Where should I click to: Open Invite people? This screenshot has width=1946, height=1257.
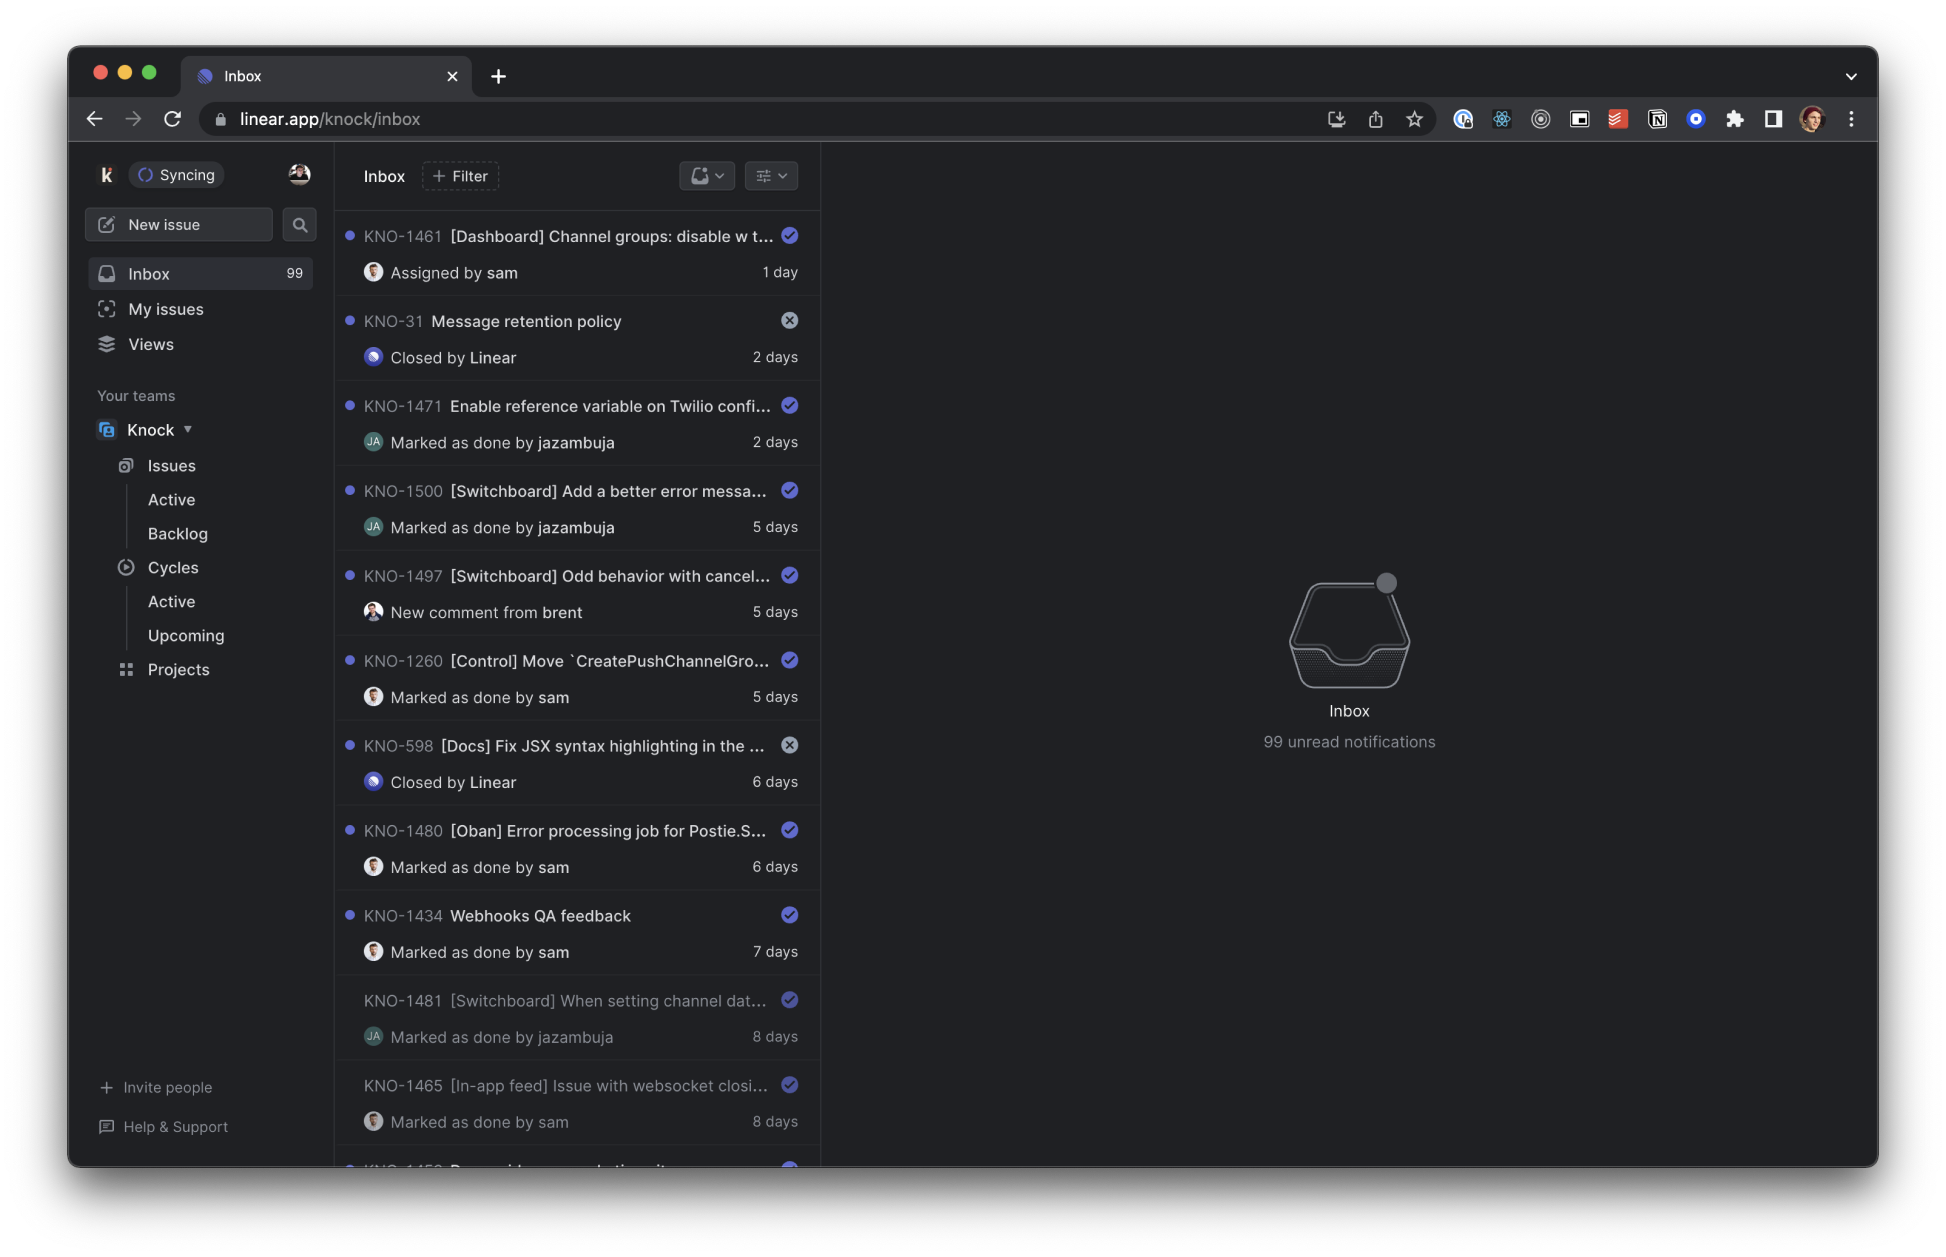click(167, 1087)
